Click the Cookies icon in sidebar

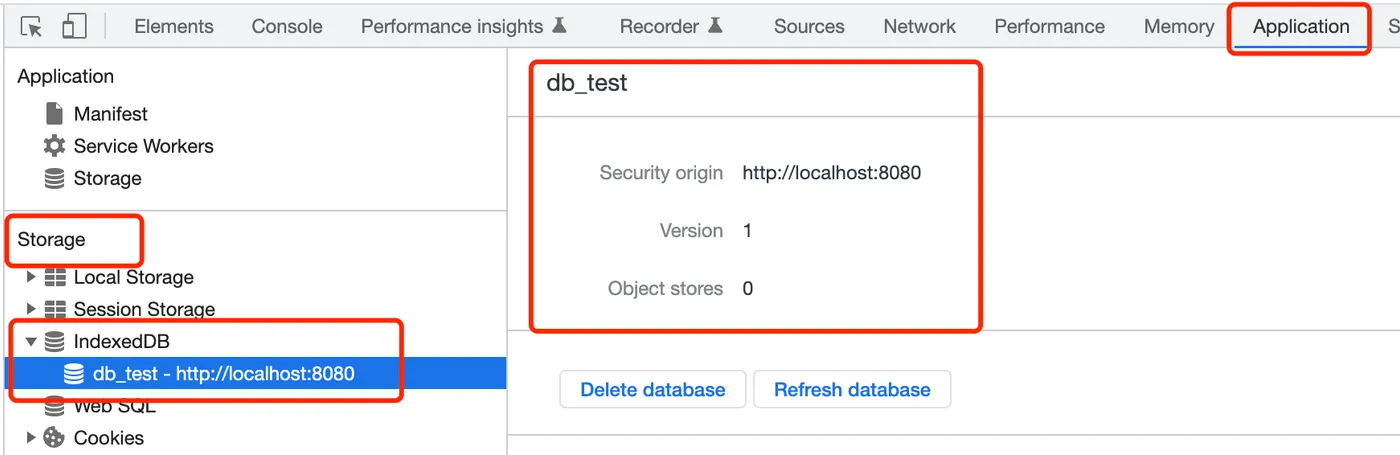pos(56,438)
